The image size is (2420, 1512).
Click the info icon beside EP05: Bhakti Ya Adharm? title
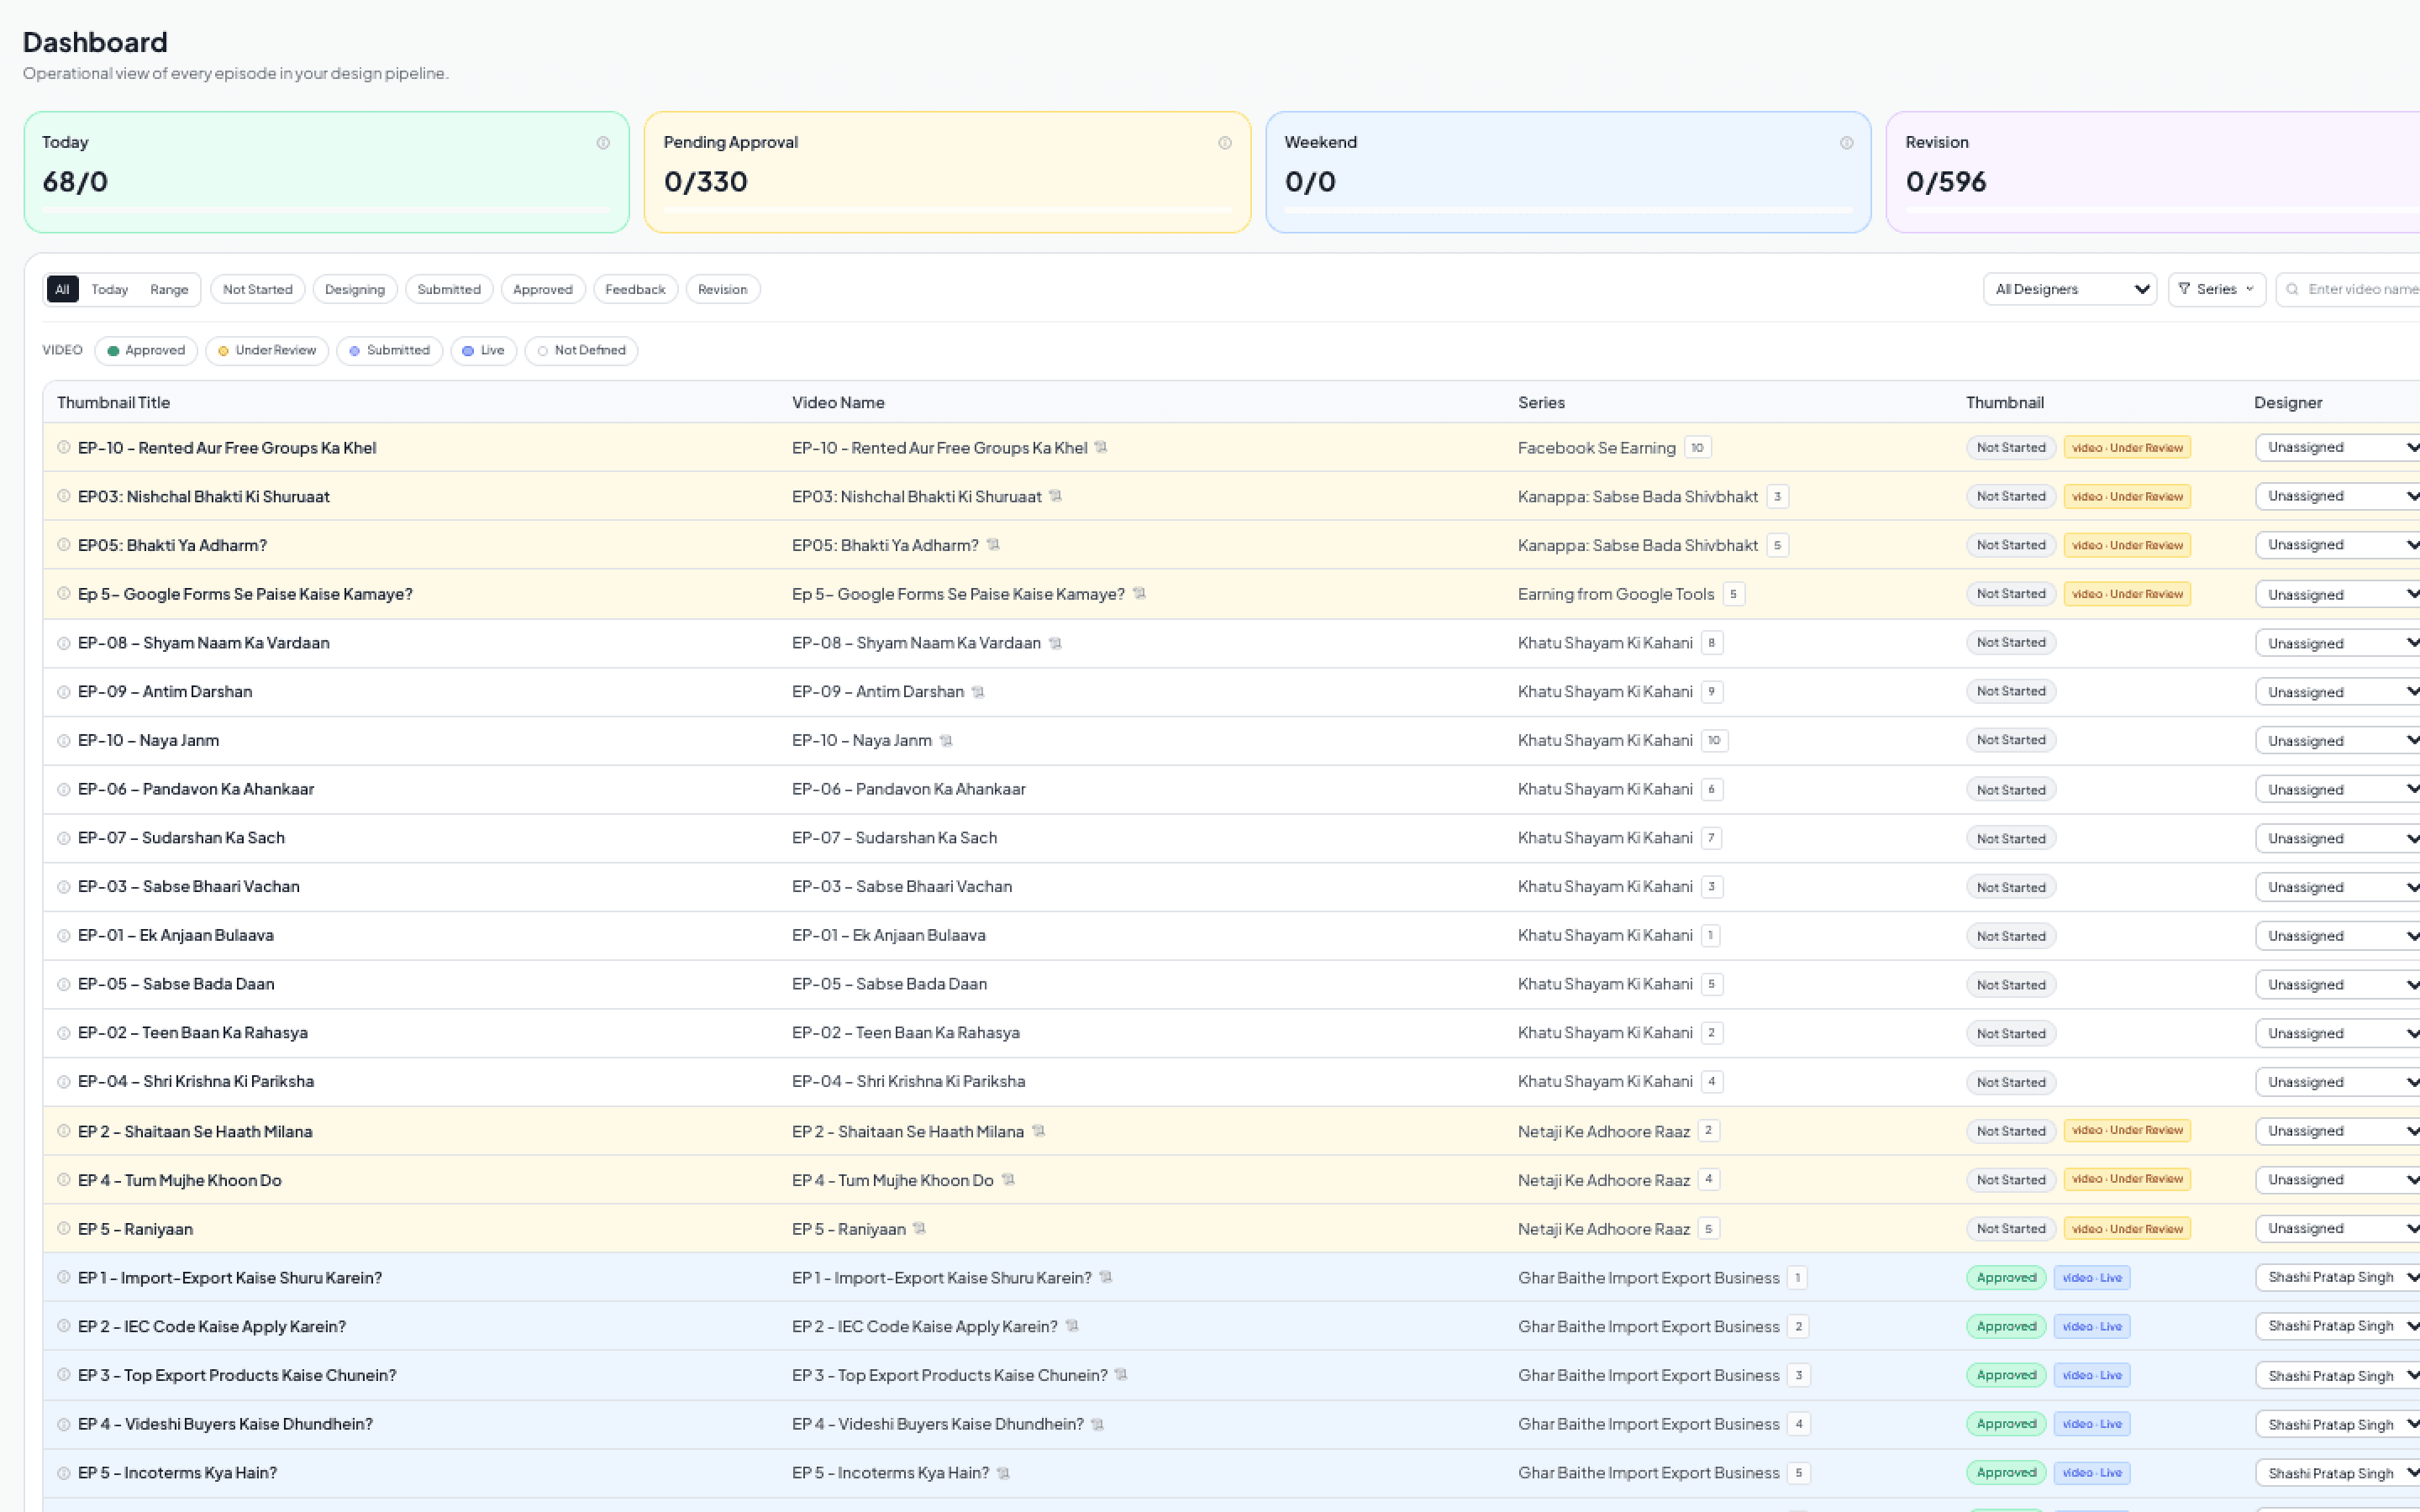click(64, 545)
